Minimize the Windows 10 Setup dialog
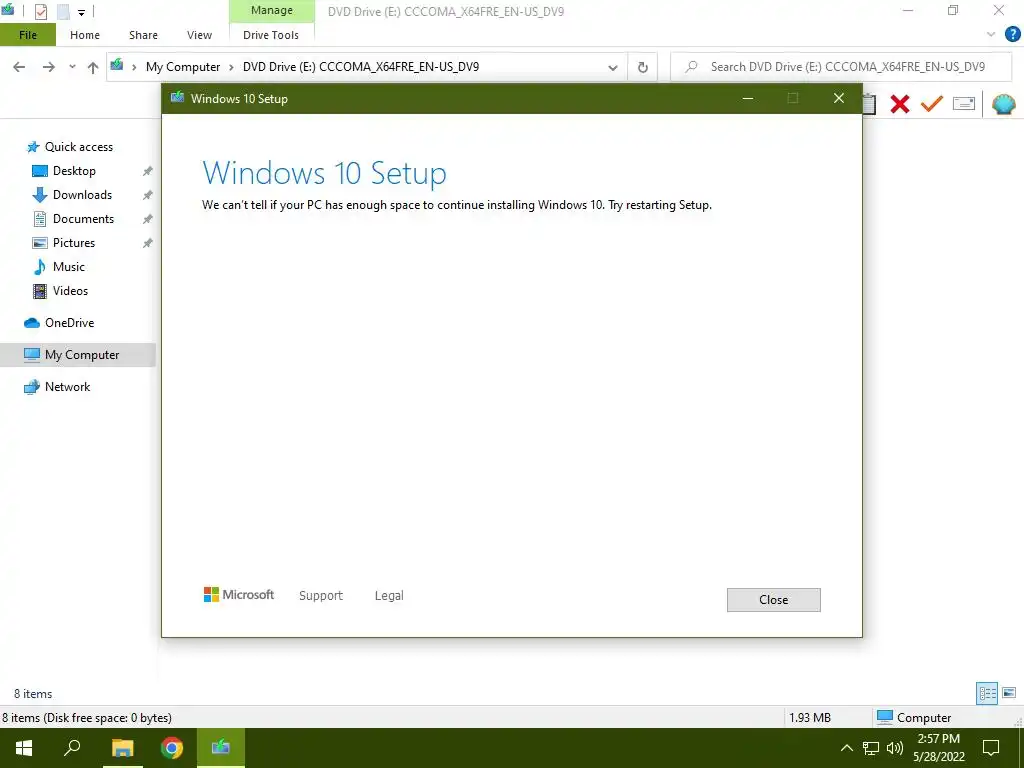The width and height of the screenshot is (1024, 768). coord(748,99)
